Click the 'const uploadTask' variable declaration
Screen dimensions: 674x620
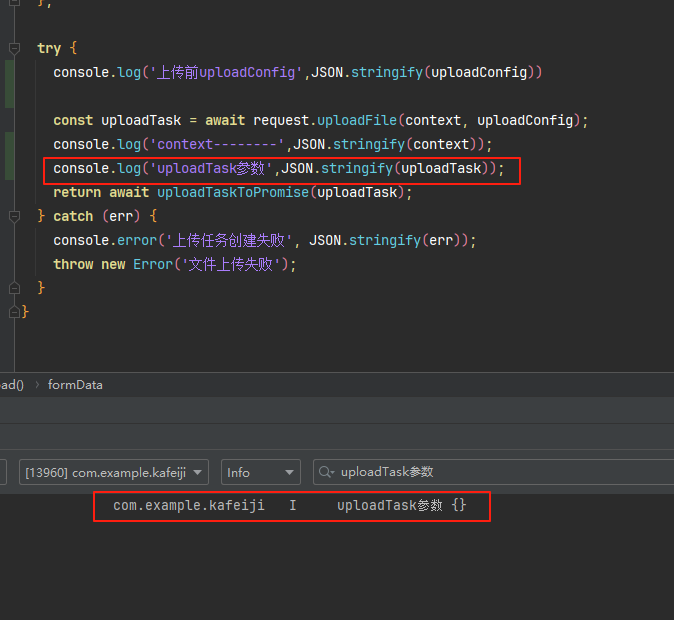[x=117, y=120]
